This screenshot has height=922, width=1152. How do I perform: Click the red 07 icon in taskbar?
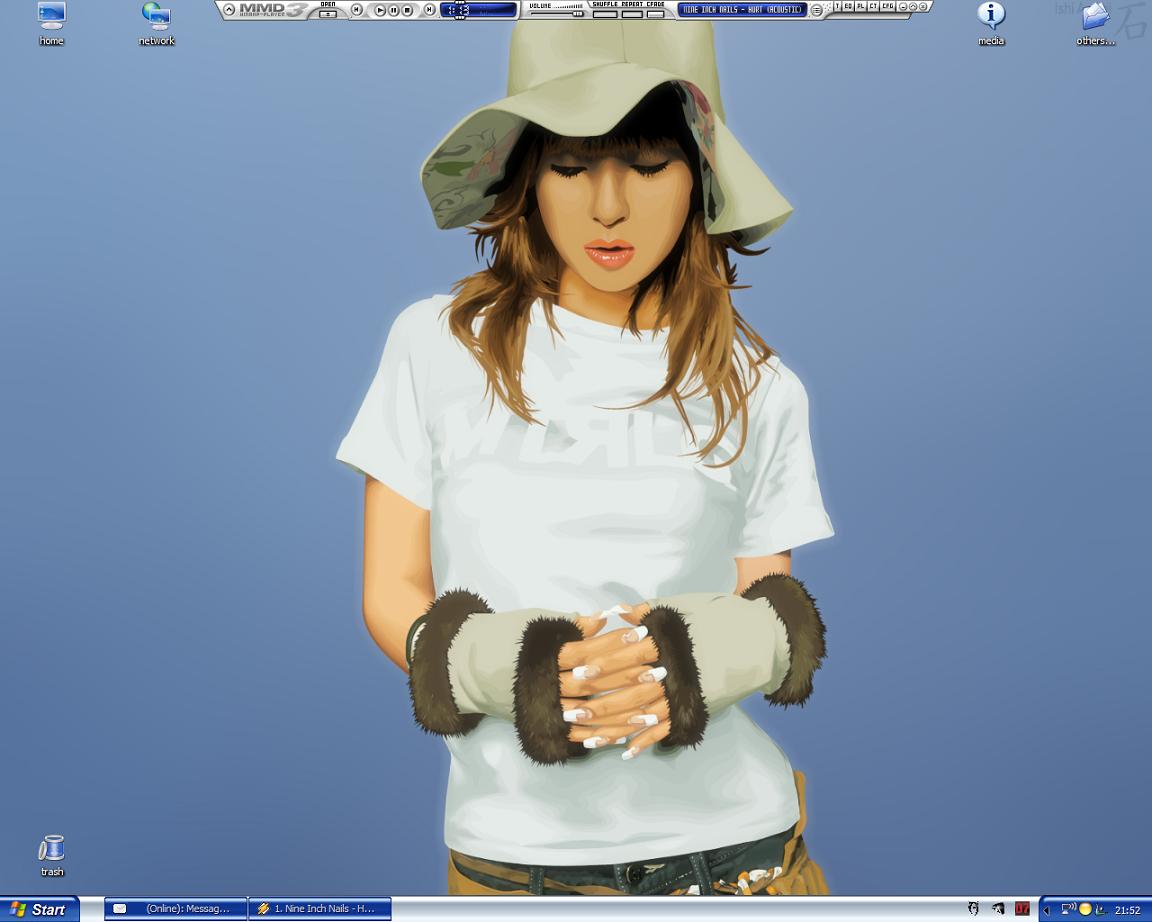coord(1022,910)
